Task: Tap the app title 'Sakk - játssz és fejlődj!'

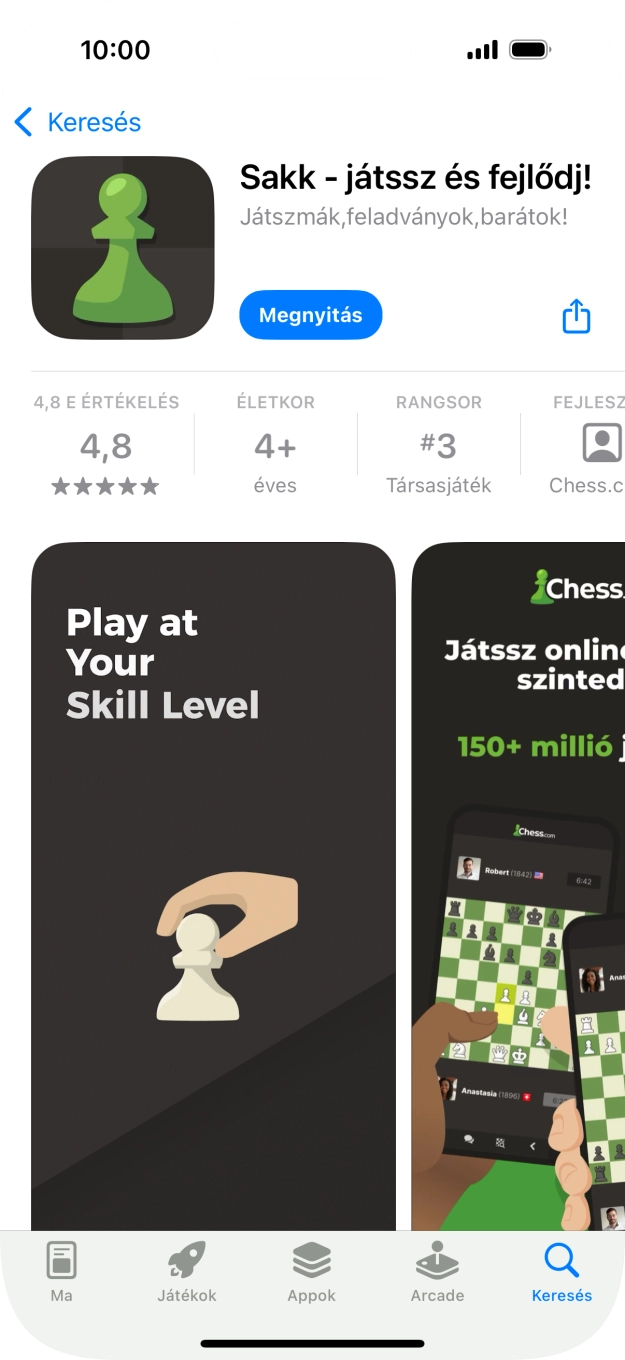Action: [x=416, y=178]
